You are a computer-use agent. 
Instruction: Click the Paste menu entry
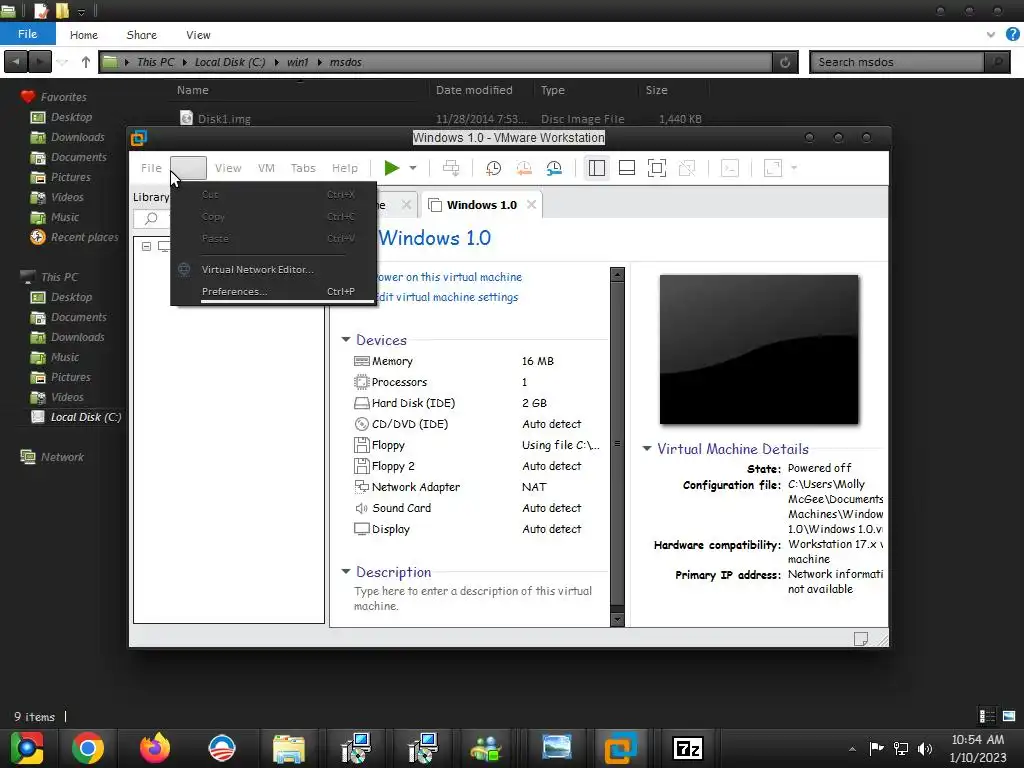(x=273, y=238)
